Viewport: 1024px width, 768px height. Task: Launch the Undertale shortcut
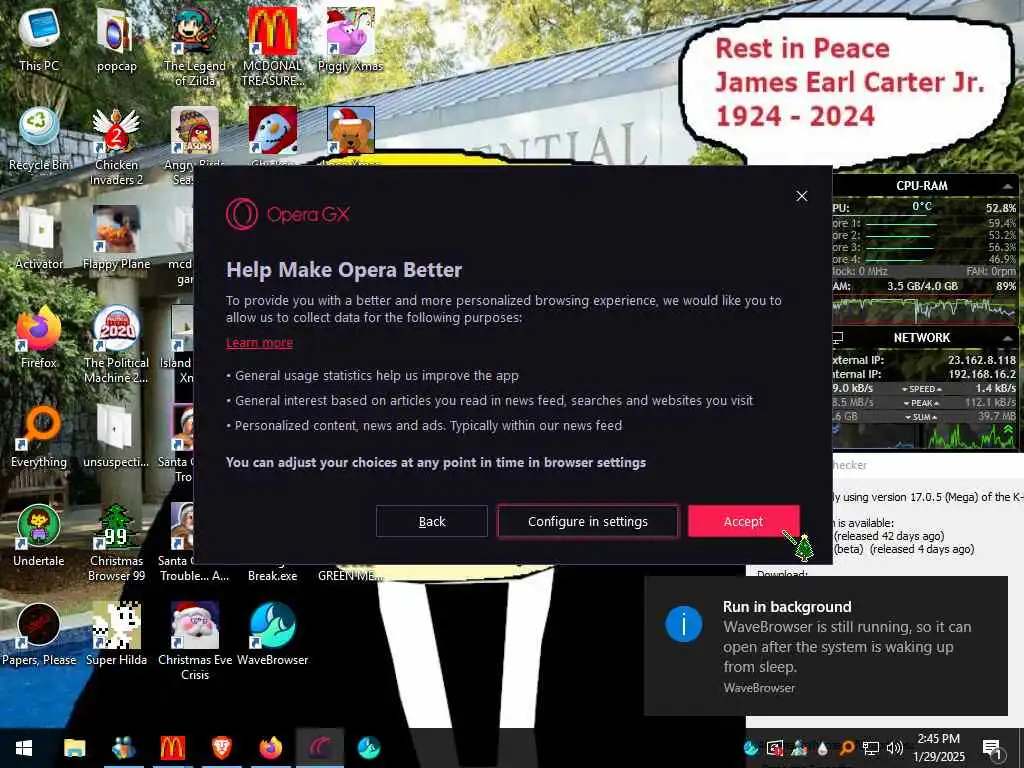point(39,535)
